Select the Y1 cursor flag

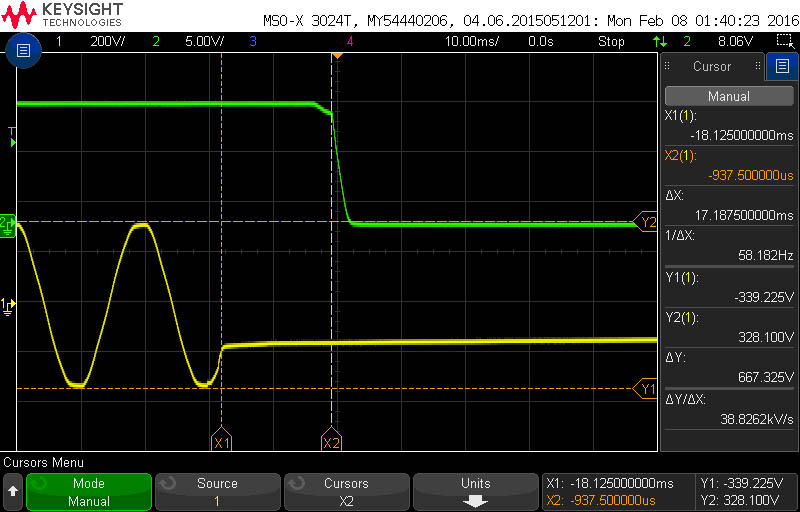[645, 389]
